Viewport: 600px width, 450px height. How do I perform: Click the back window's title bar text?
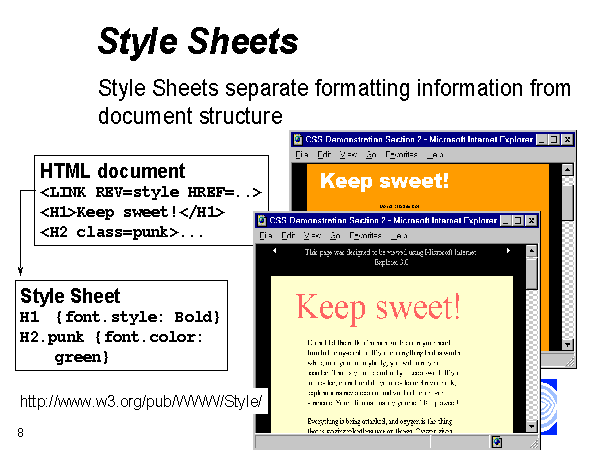pyautogui.click(x=419, y=140)
